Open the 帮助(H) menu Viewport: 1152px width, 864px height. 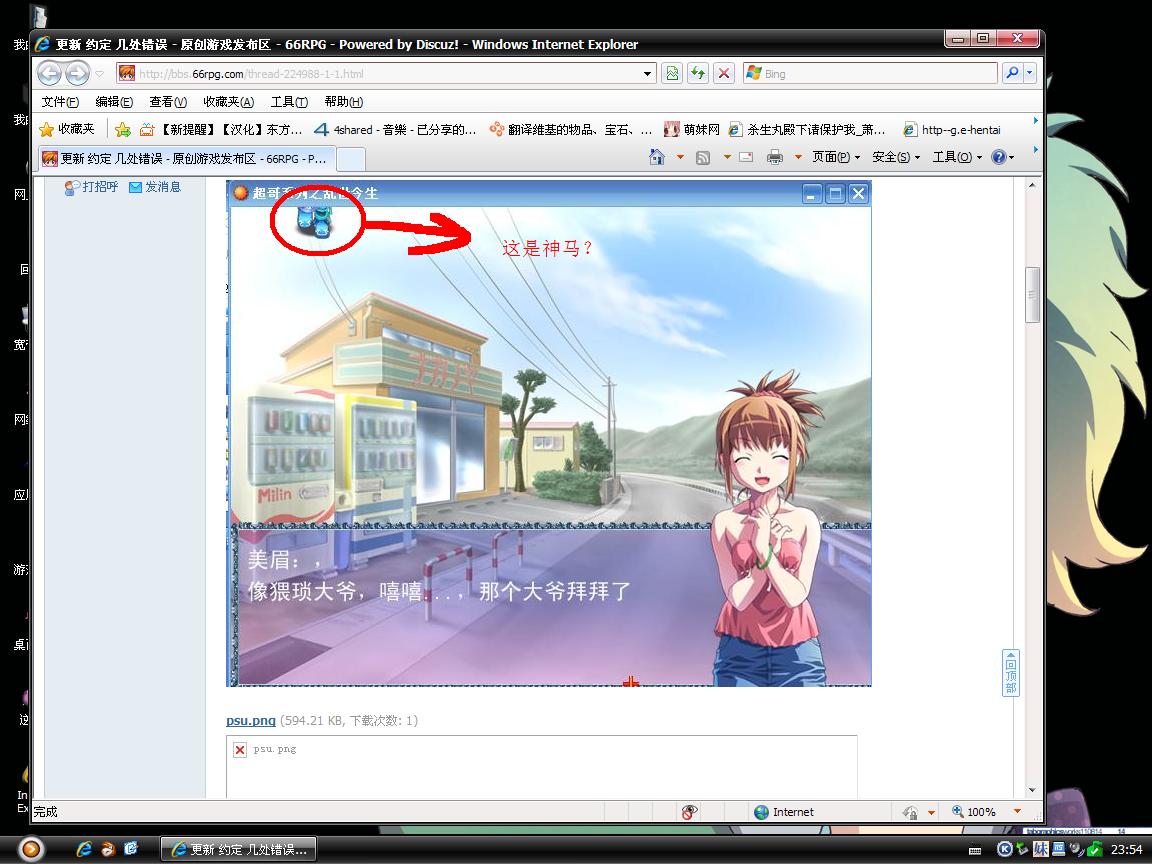coord(344,101)
